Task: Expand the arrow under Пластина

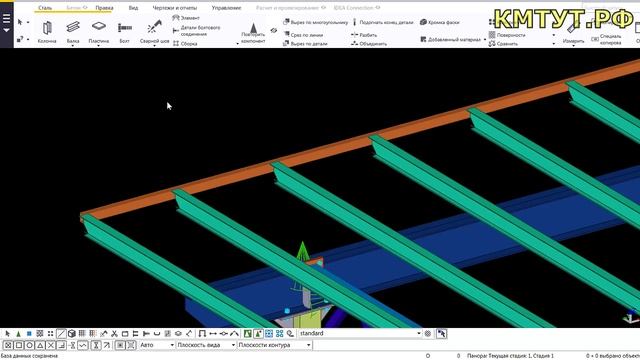Action: coord(99,46)
